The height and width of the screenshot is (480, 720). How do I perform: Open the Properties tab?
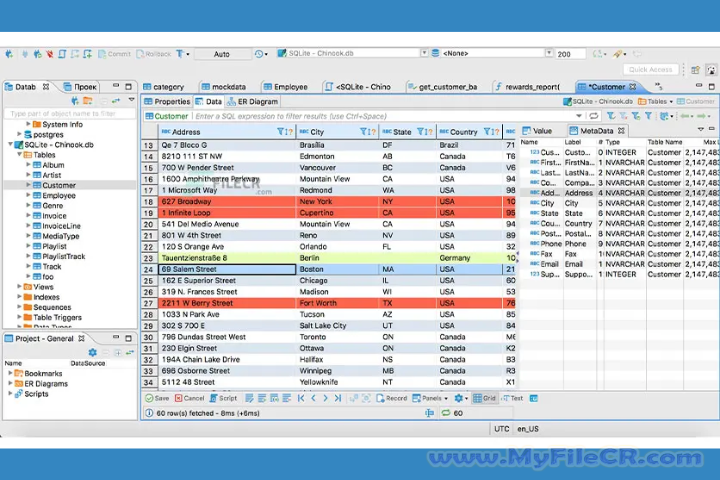tap(167, 102)
